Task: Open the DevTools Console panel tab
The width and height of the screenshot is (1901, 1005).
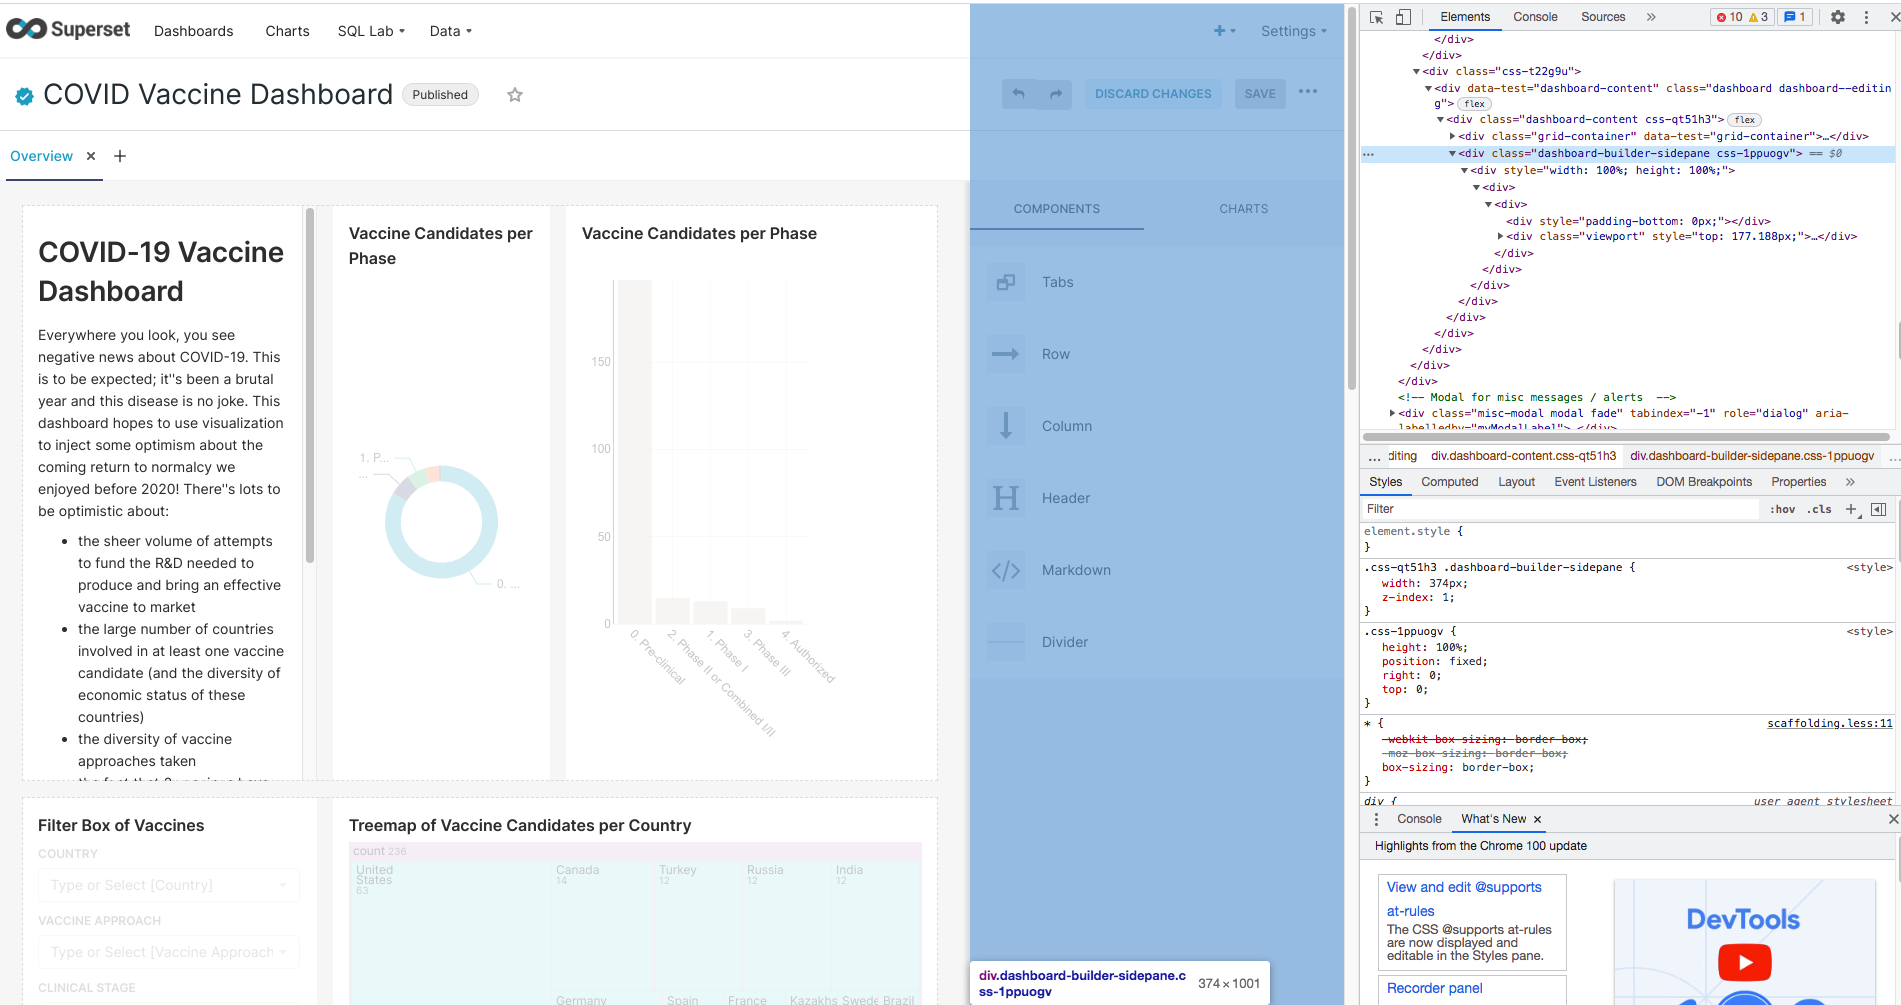Action: click(x=1535, y=17)
